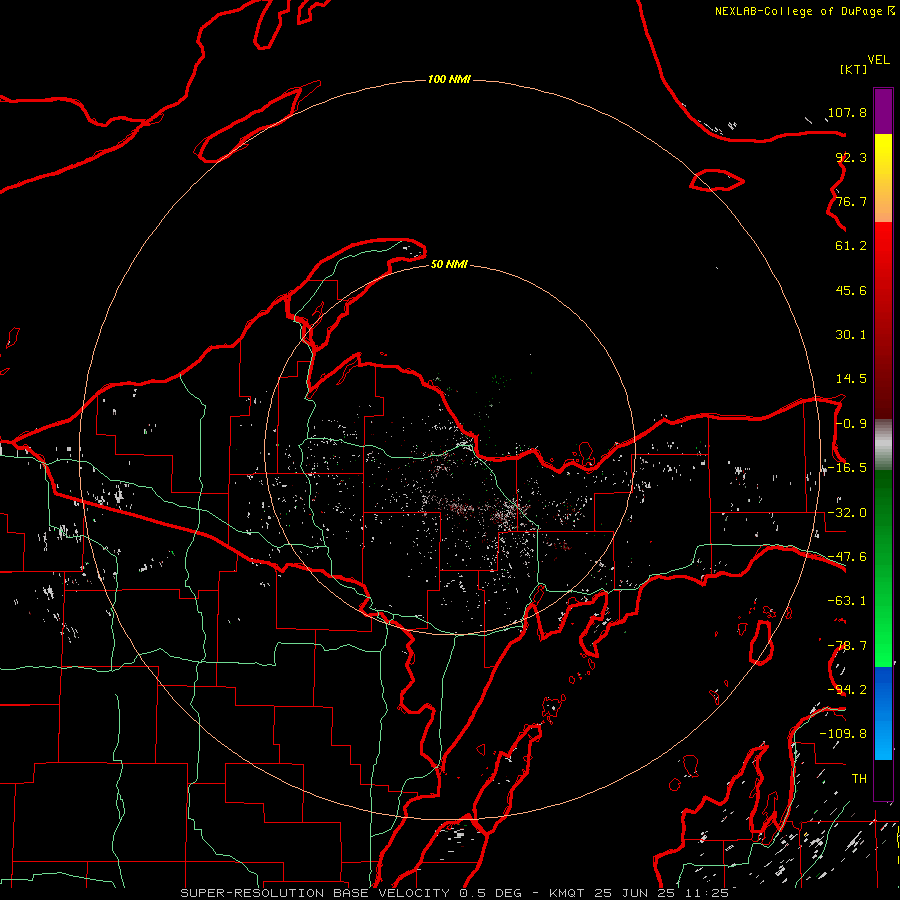
Task: Click the Super-Resolution Base Velocity caption text
Action: (x=455, y=893)
